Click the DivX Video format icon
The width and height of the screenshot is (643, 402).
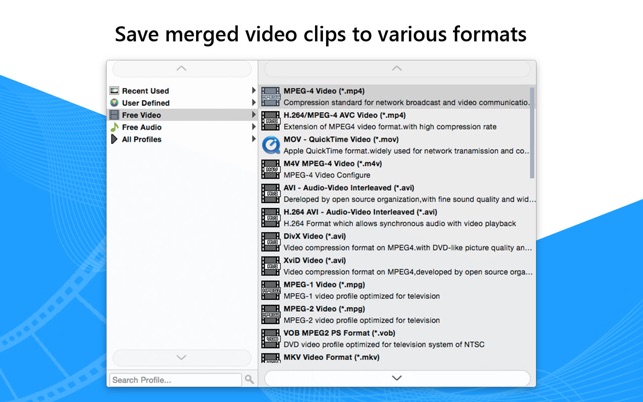click(x=271, y=242)
